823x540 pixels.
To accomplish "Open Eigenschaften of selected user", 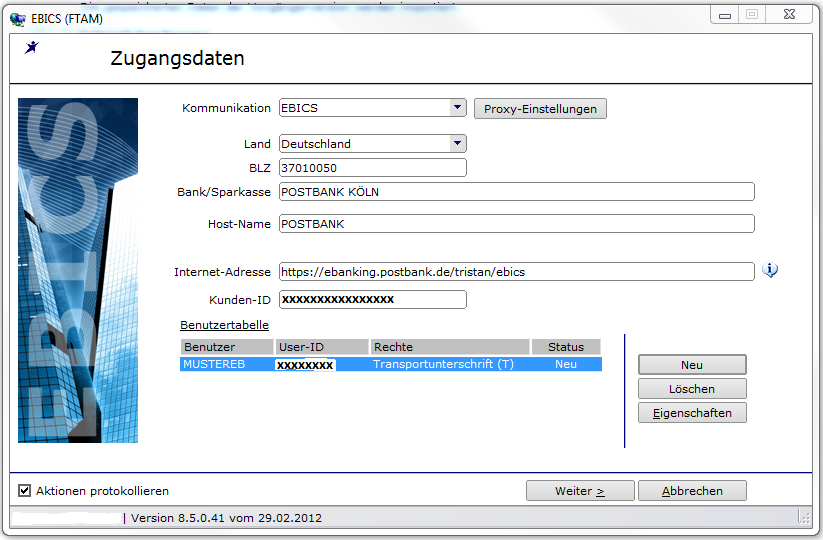I will tap(692, 413).
